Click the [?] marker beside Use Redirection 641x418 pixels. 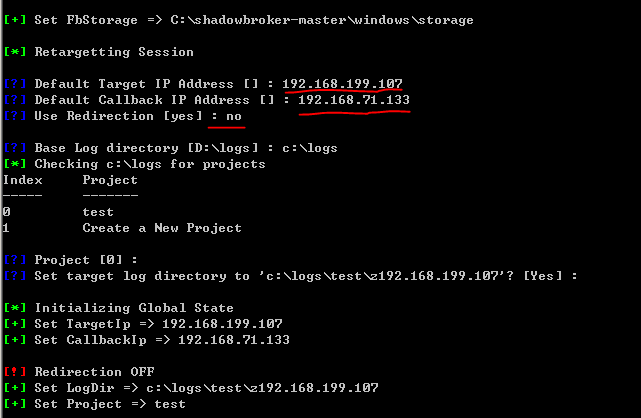[15, 116]
